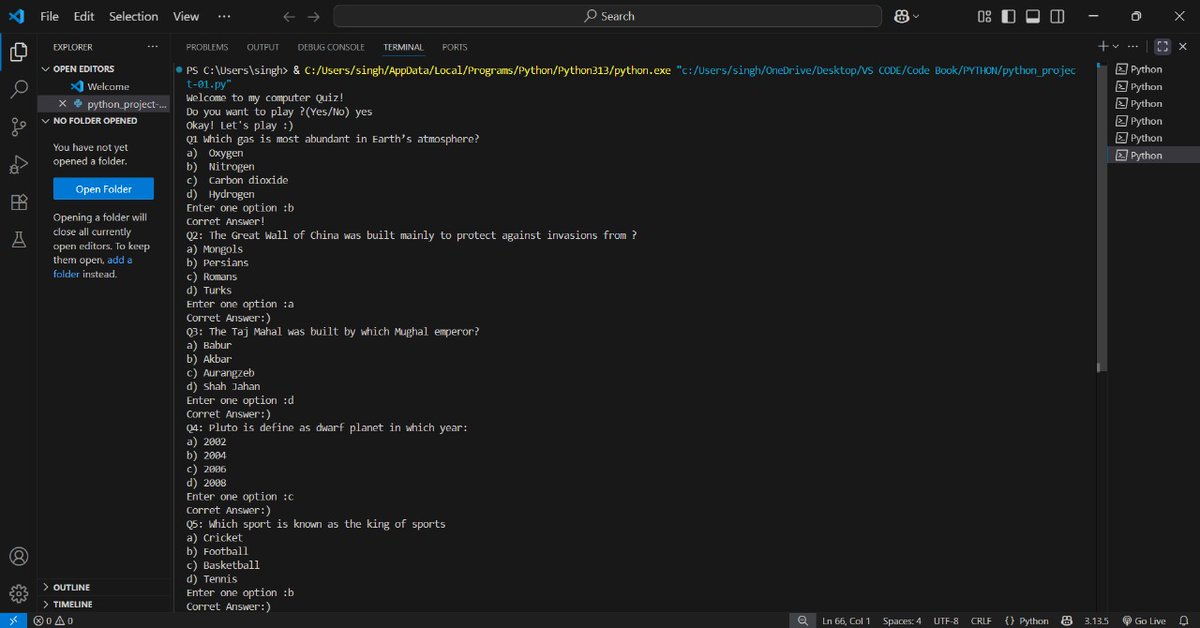Screen dimensions: 1200x628
Task: Click the Open Folder button
Action: pyautogui.click(x=104, y=189)
